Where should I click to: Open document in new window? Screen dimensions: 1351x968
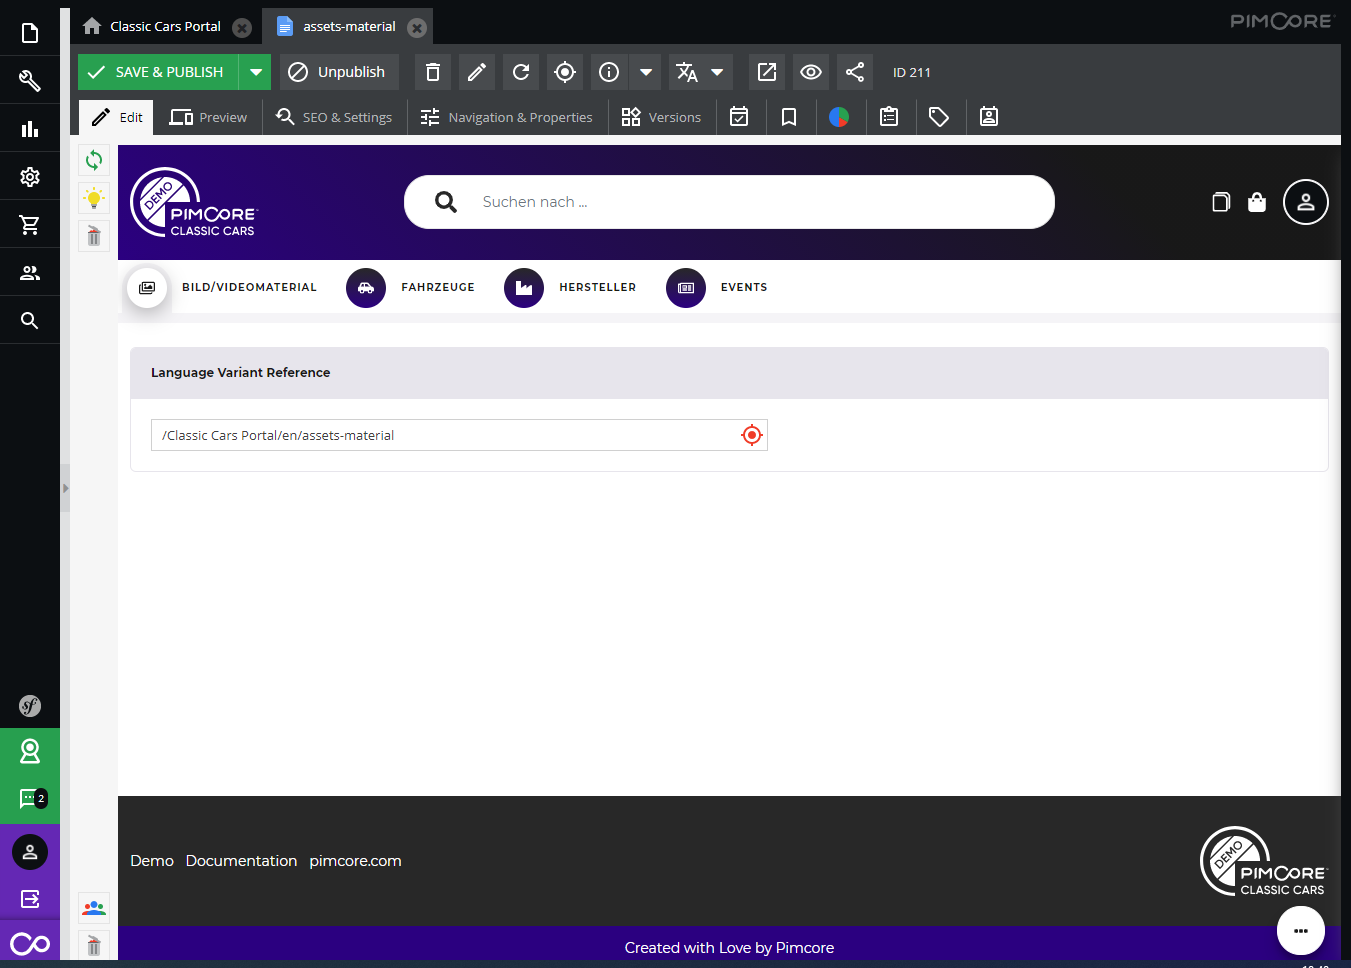pyautogui.click(x=767, y=72)
